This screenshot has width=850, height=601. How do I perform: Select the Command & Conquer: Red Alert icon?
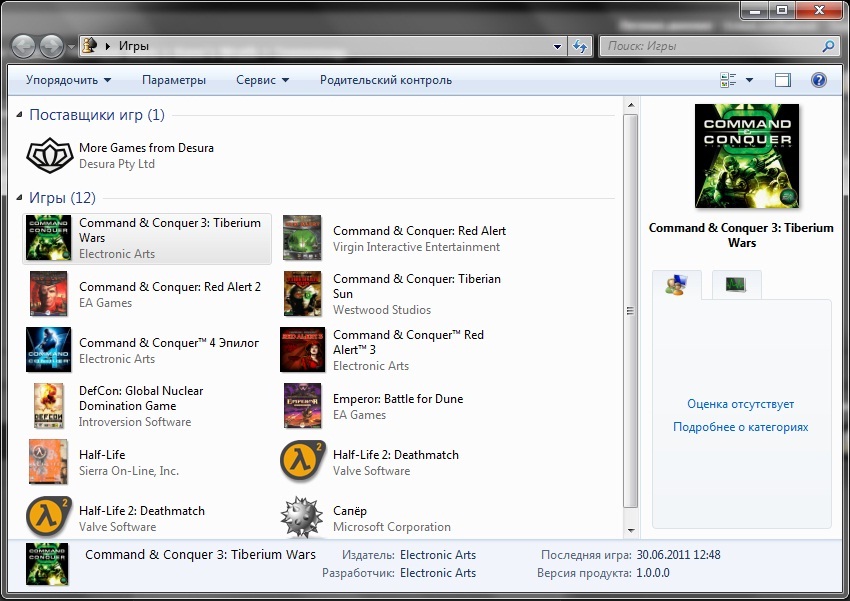click(x=302, y=238)
